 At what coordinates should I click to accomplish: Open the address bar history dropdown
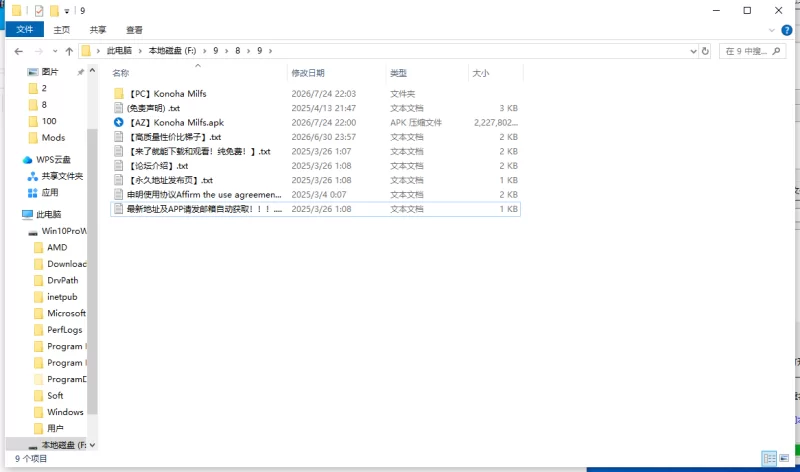point(693,51)
